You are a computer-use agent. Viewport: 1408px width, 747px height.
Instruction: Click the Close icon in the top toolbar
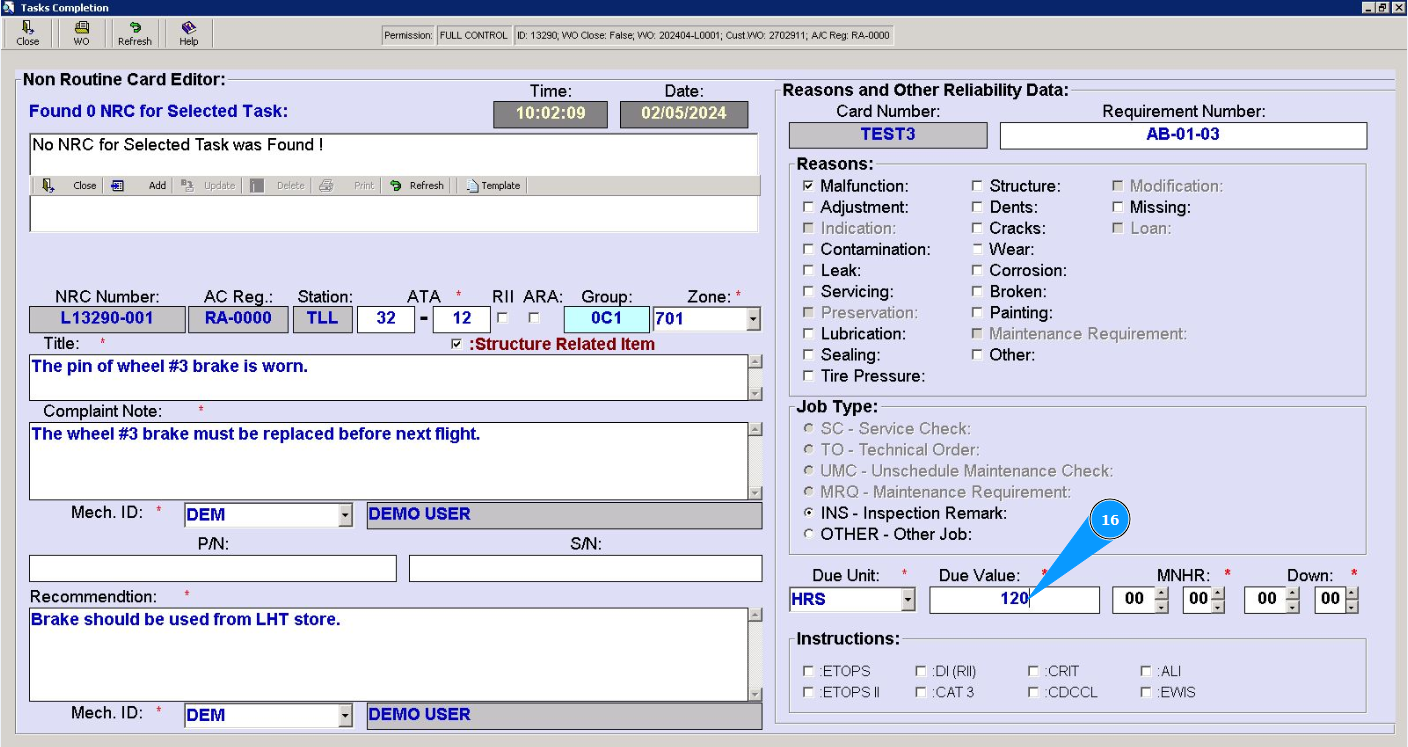(x=28, y=33)
